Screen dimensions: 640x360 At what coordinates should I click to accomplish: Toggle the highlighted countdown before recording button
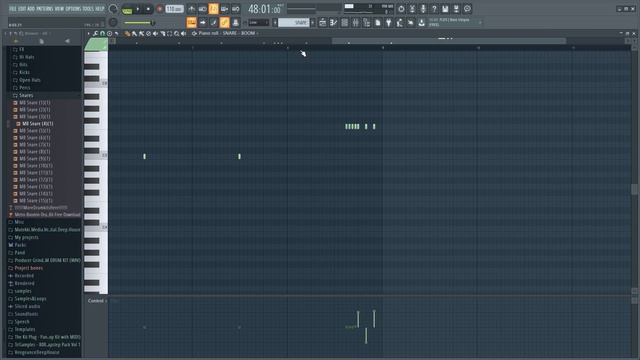(x=213, y=9)
